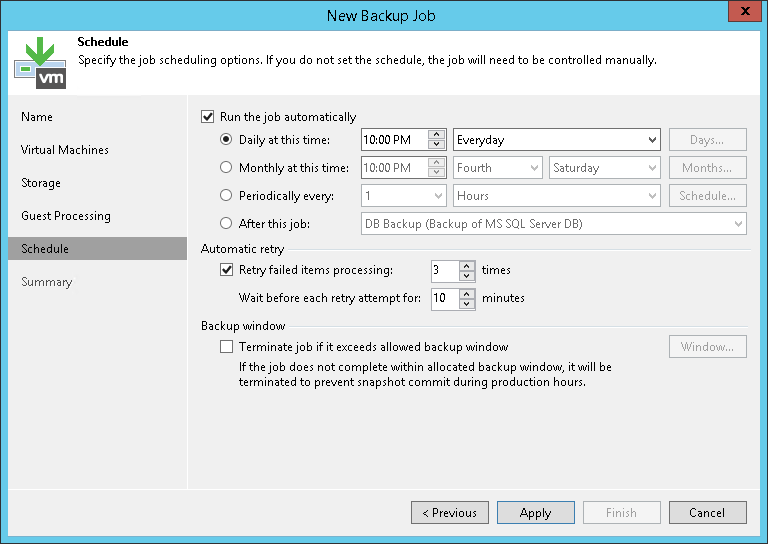Increase monthly time with up arrow
The image size is (768, 544).
point(436,162)
